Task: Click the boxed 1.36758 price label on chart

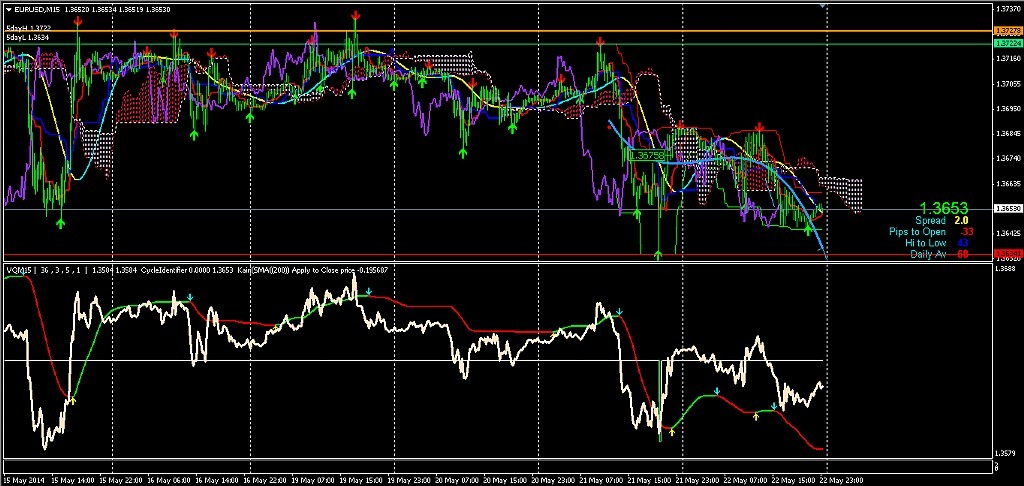Action: pos(647,155)
